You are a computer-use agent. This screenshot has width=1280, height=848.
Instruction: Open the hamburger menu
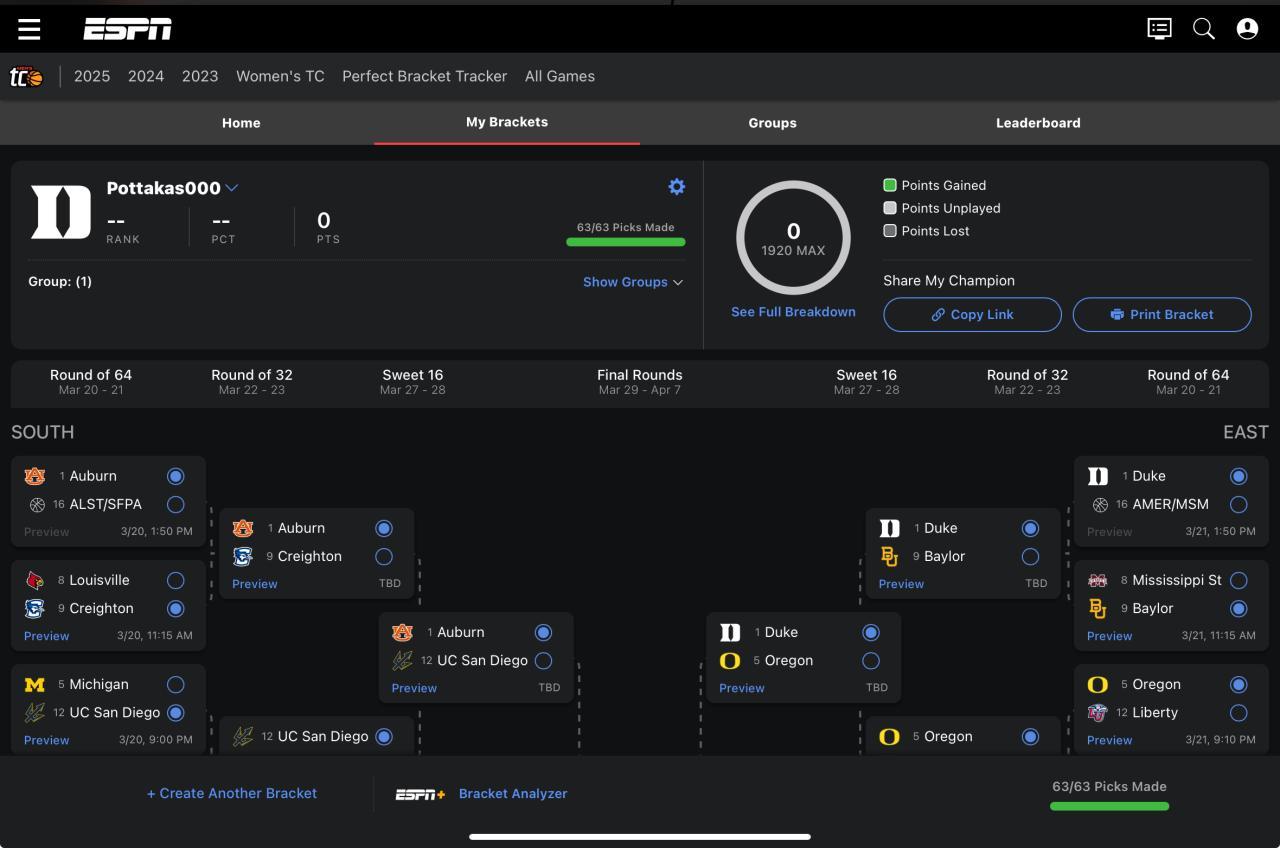[29, 29]
